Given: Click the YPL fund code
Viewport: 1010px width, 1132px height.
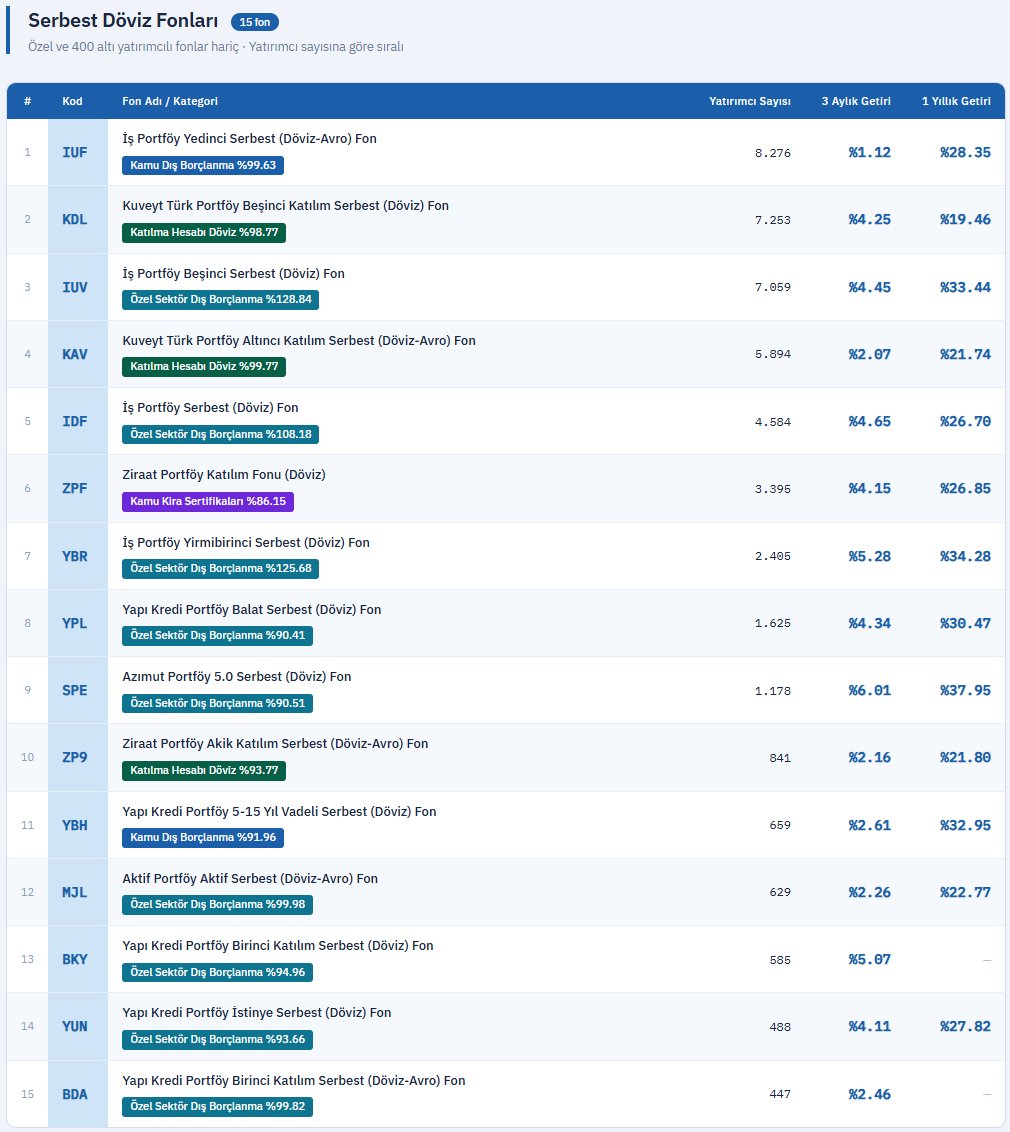Looking at the screenshot, I should (74, 624).
